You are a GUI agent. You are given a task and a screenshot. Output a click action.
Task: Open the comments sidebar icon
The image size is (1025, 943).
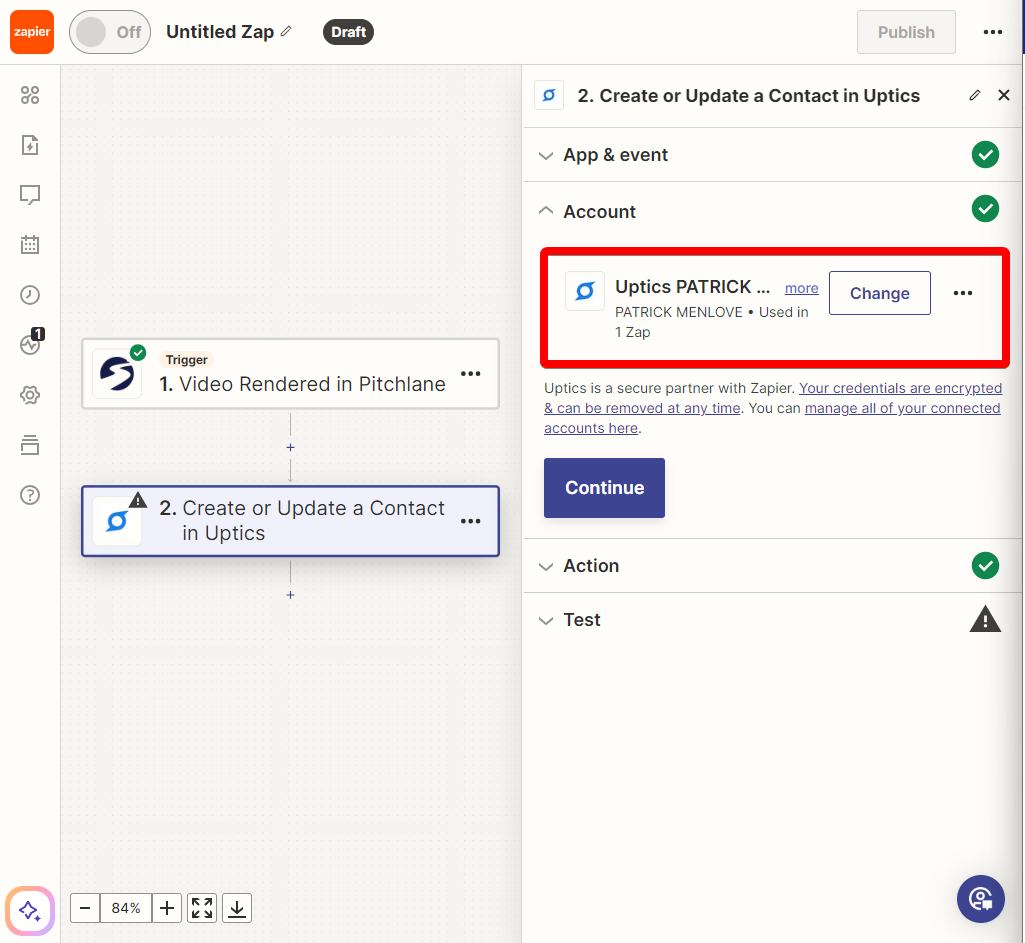[30, 195]
